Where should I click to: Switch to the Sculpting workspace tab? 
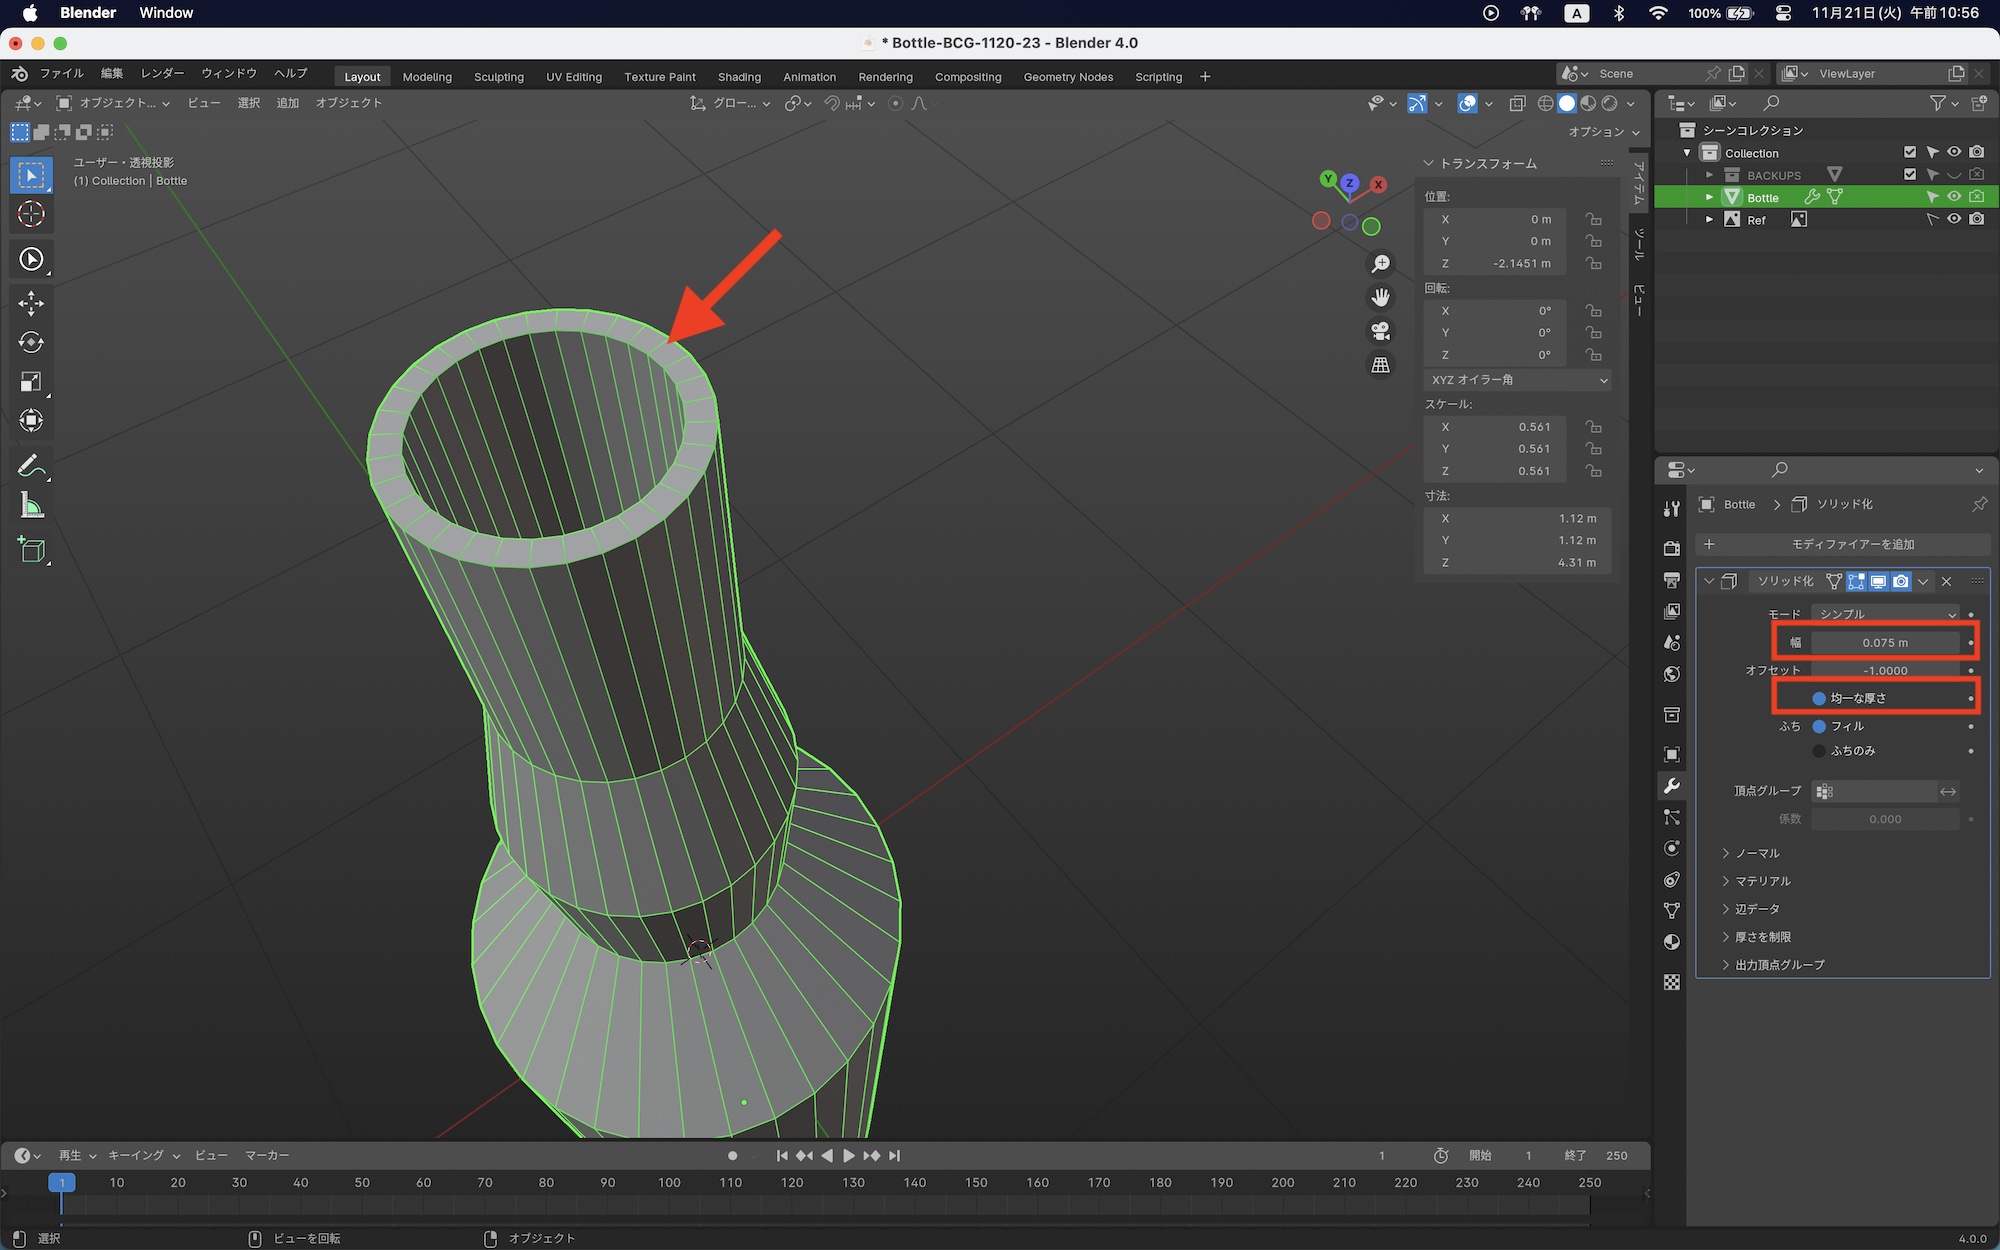(x=498, y=77)
